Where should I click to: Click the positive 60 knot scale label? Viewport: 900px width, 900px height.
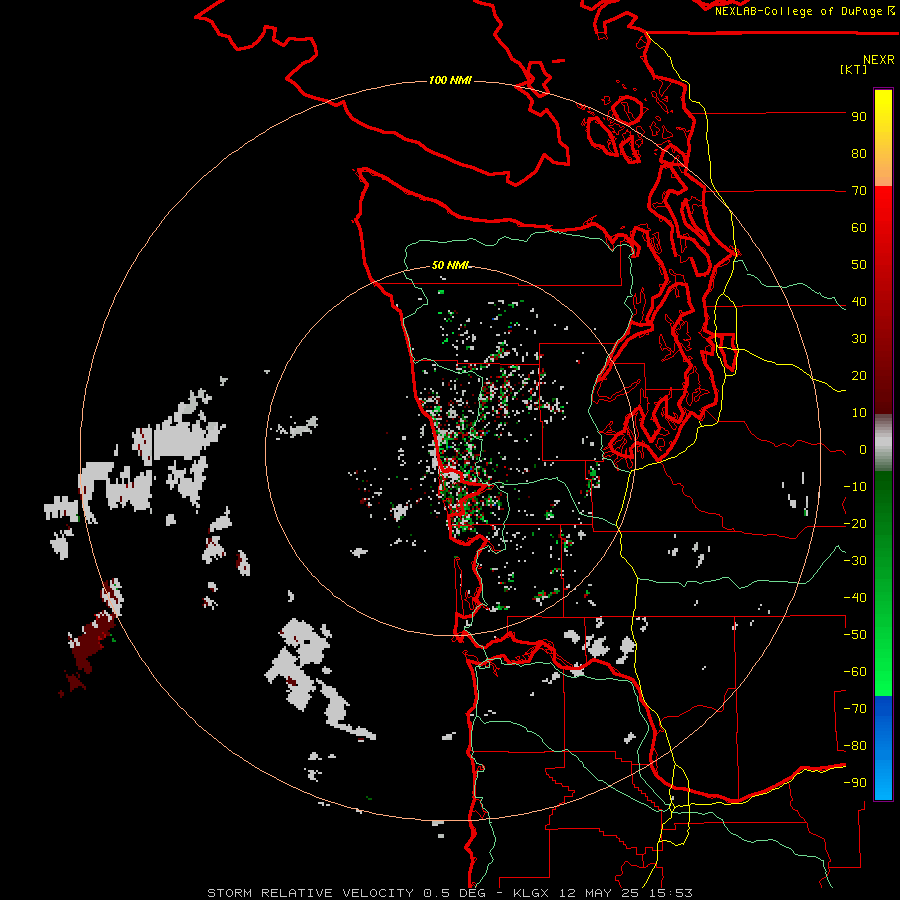(859, 228)
